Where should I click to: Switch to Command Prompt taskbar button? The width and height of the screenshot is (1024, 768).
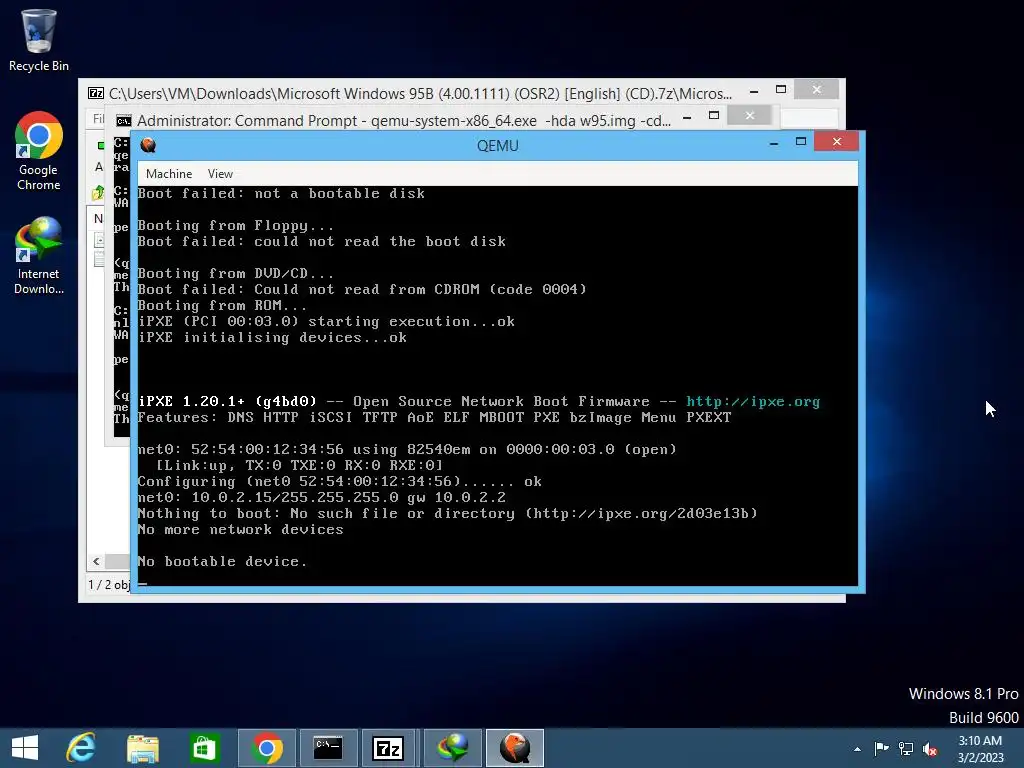(328, 748)
